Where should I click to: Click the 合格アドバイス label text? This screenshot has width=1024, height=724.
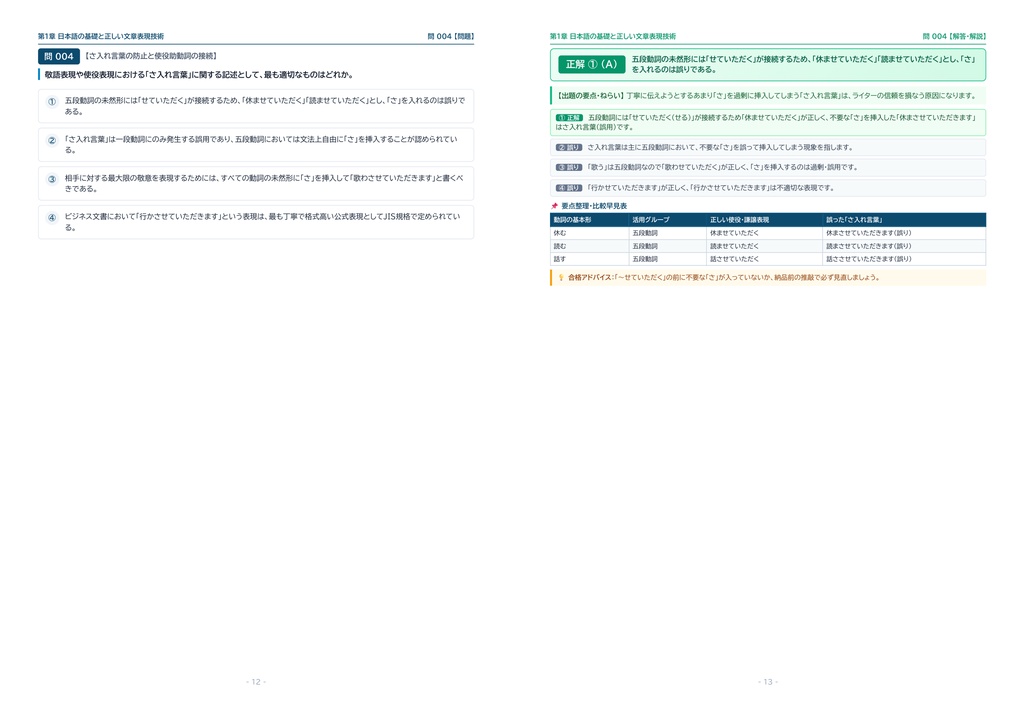(590, 277)
